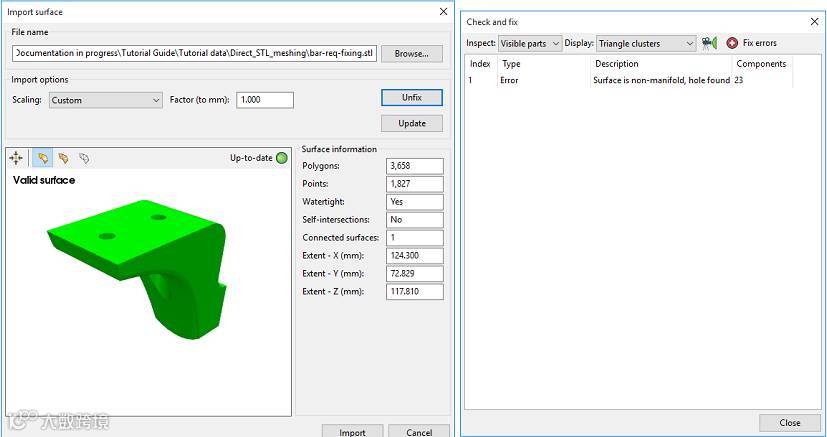Screen dimensions: 827x437
Task: Click the Self-intersections value field No
Action: [415, 220]
